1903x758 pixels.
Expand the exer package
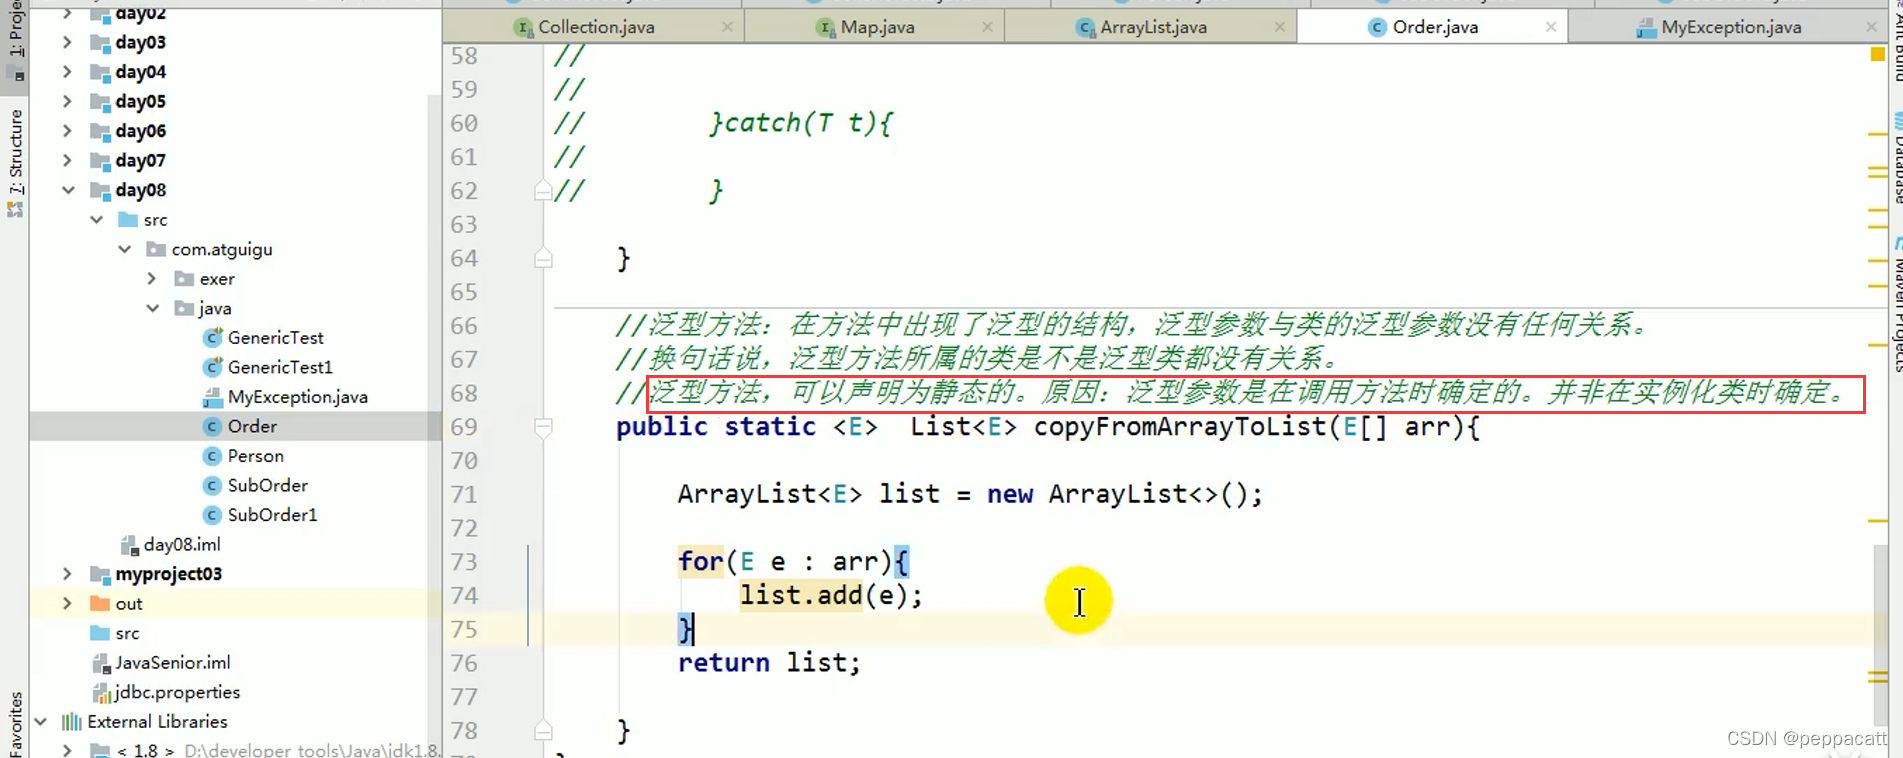[x=152, y=278]
